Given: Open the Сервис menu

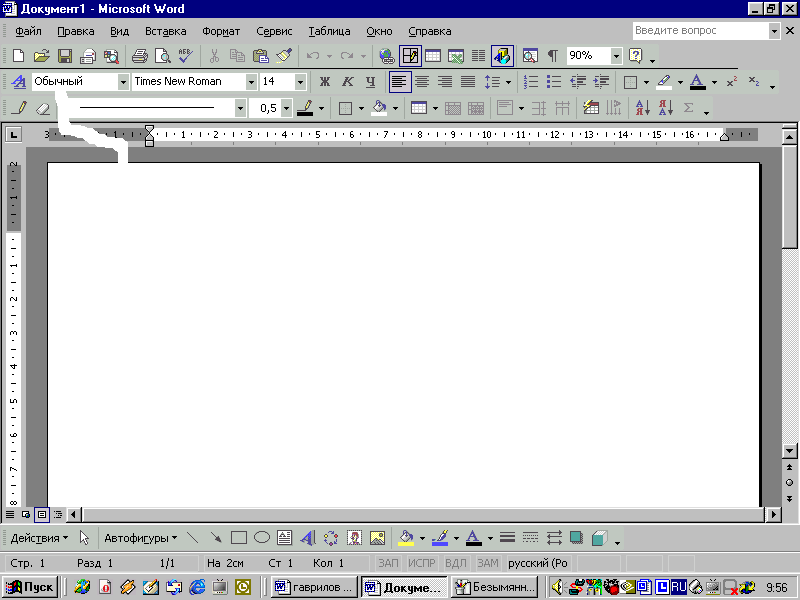Looking at the screenshot, I should pos(274,31).
